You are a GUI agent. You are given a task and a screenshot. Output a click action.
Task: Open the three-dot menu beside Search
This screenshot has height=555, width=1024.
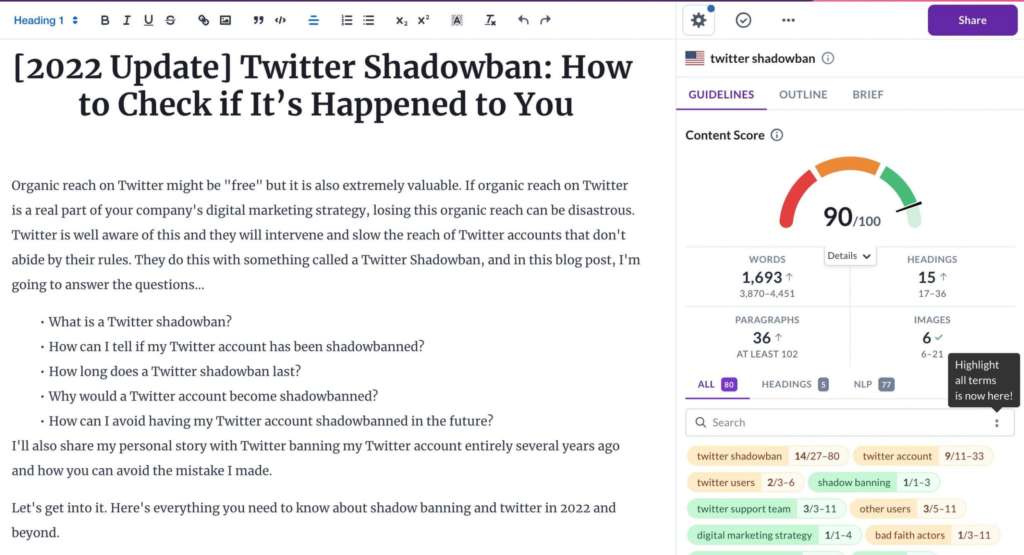pos(997,423)
